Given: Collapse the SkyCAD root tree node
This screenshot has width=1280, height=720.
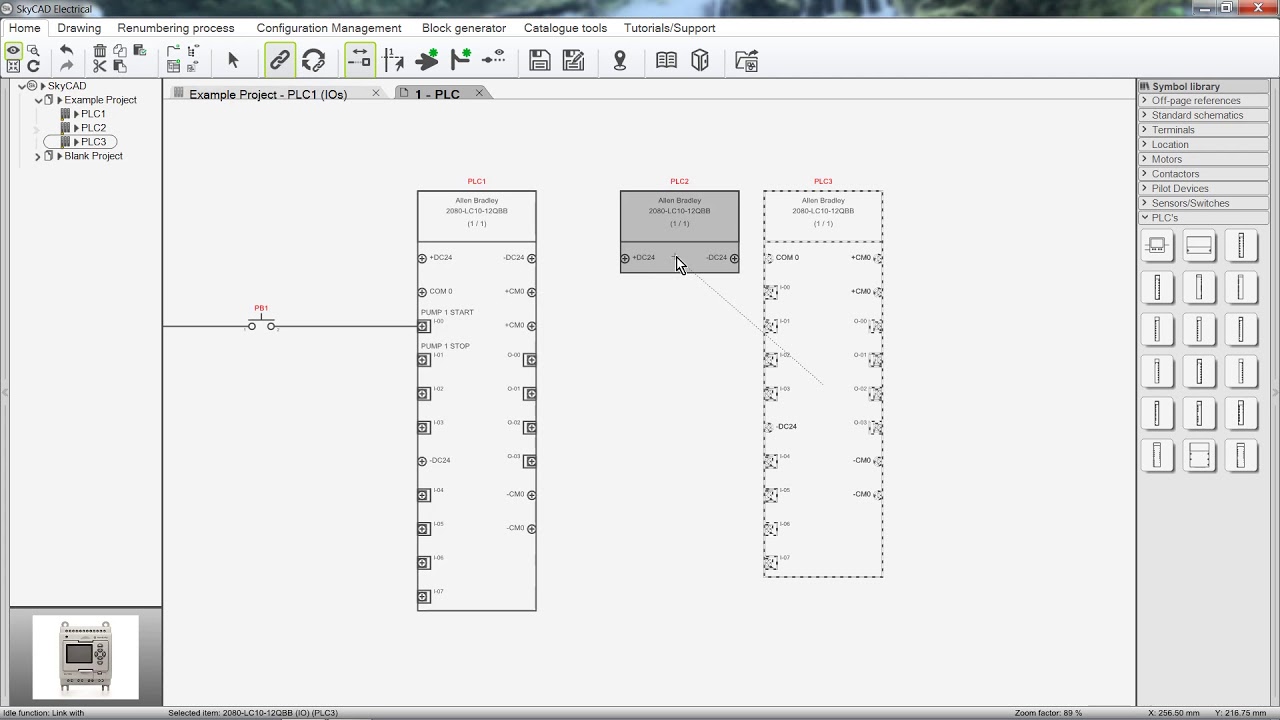Looking at the screenshot, I should pos(22,86).
